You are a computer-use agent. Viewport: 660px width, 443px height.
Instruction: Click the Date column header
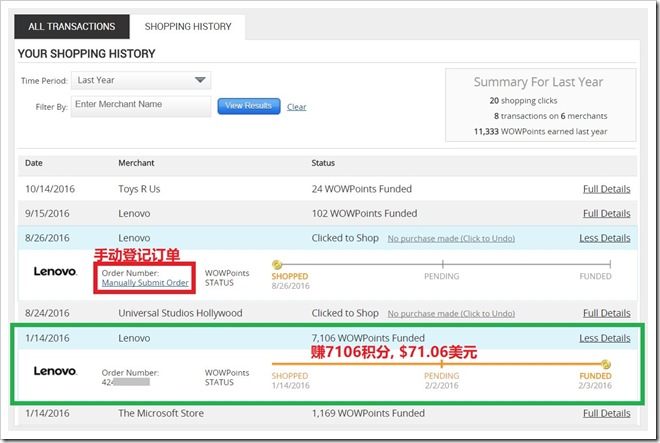pos(34,163)
